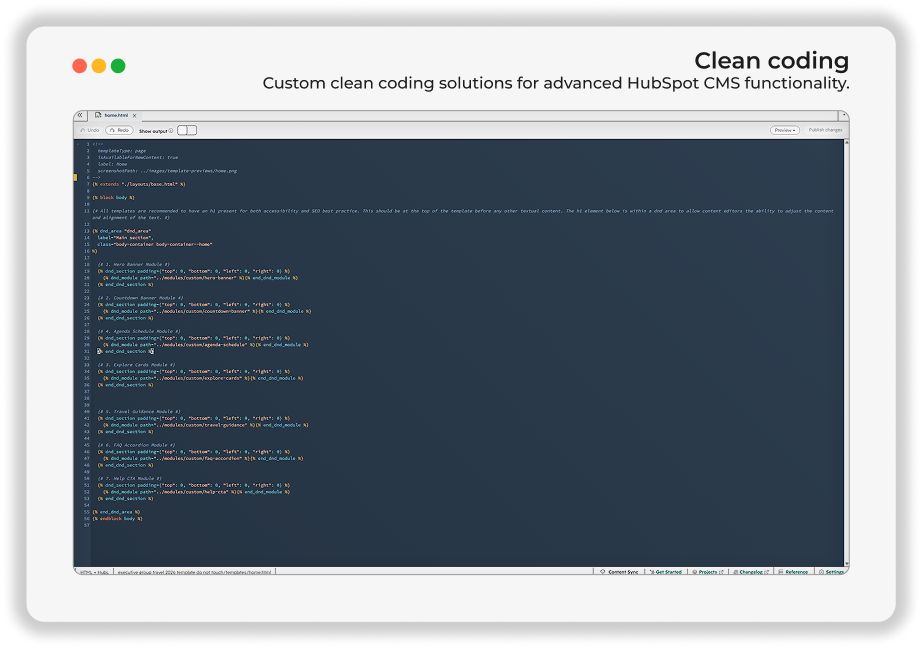923x649 pixels.
Task: Click the Travel Guidance Module comment line
Action: pos(139,412)
